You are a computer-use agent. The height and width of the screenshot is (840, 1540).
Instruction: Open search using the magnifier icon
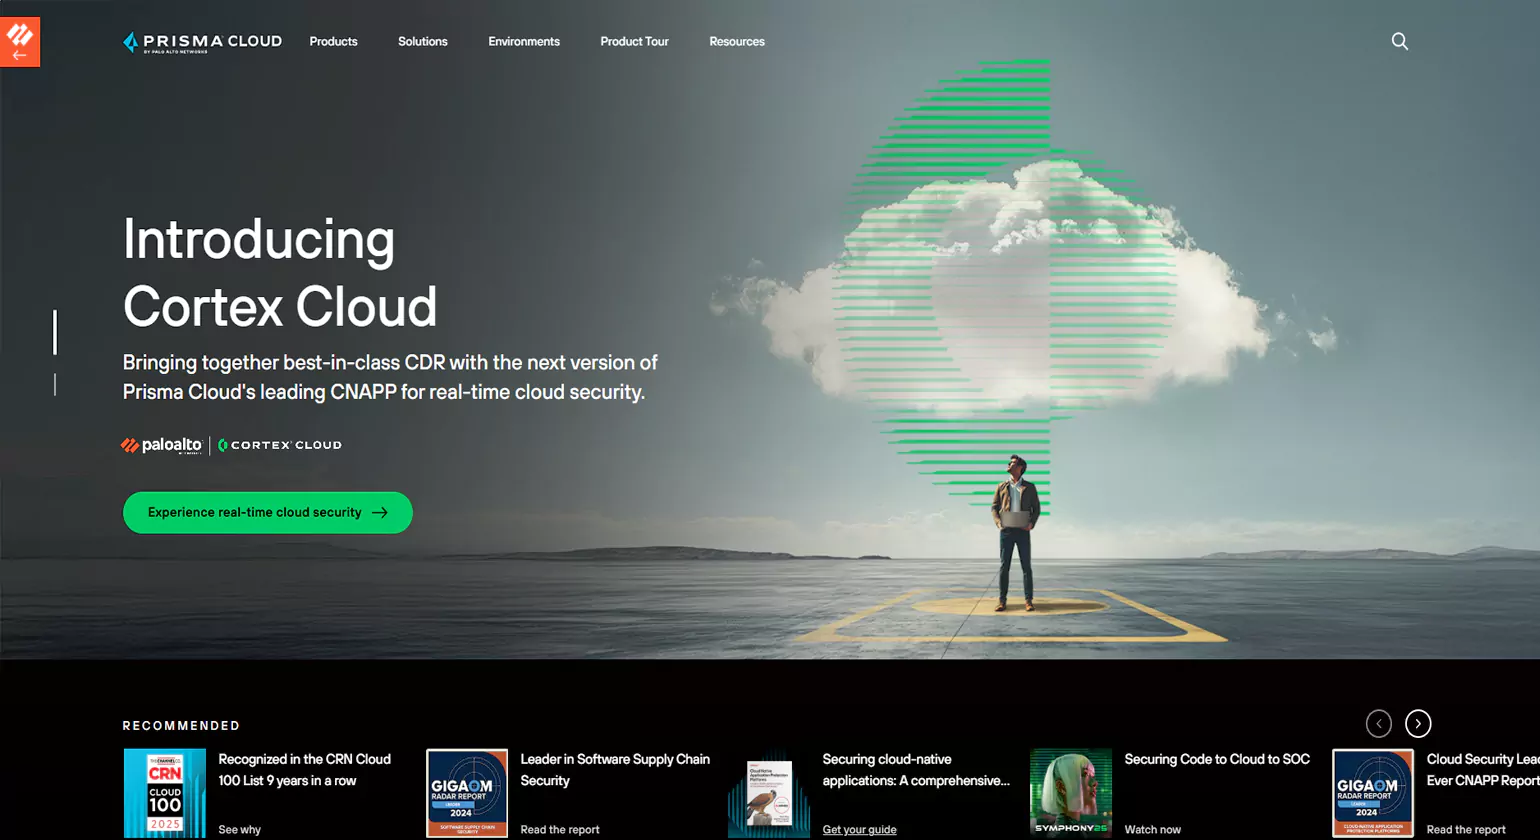click(x=1399, y=41)
